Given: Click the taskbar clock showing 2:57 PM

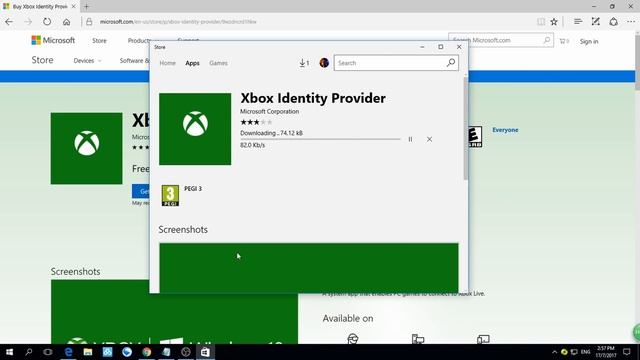Looking at the screenshot, I should 606,352.
